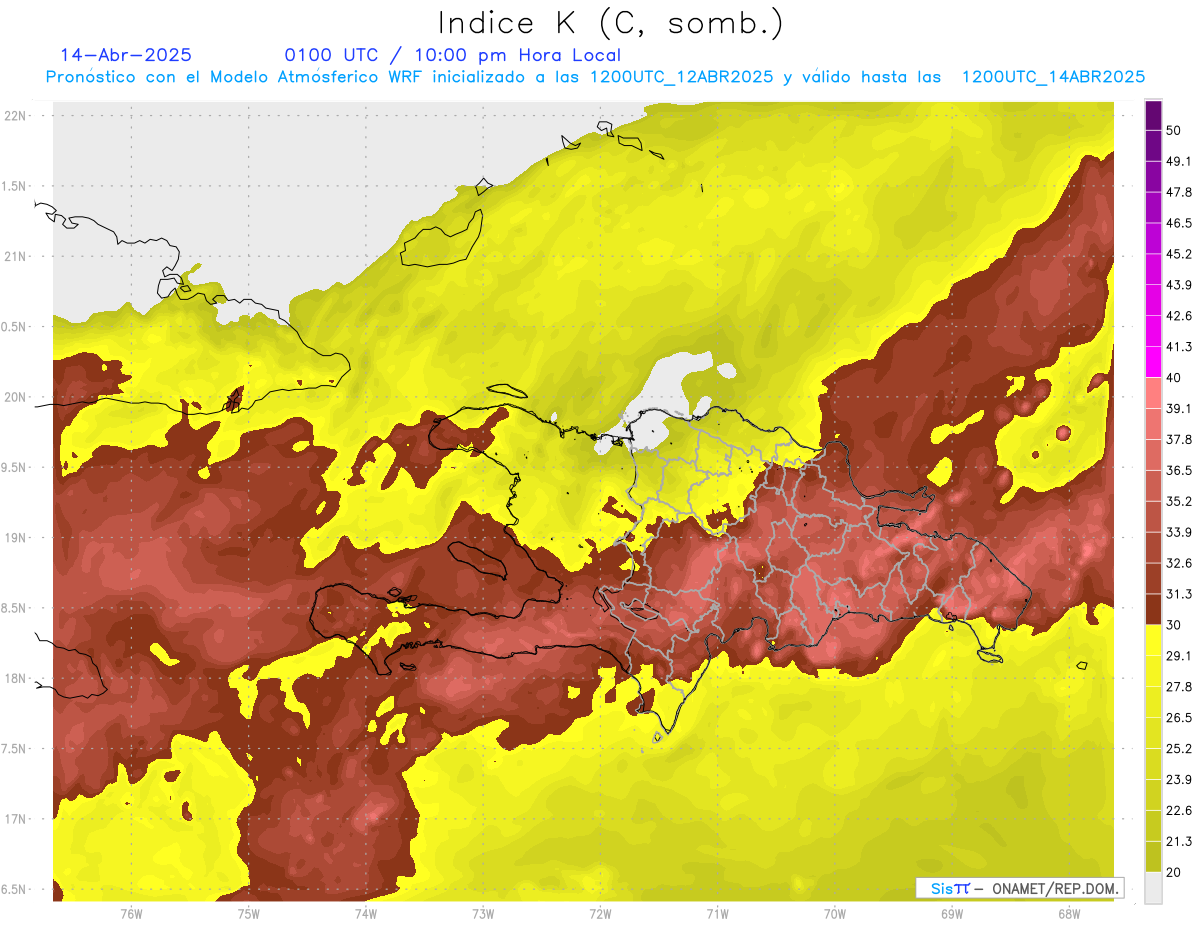Click the legend value '39.1'
Screen dimensions: 1200x927
1178,409
